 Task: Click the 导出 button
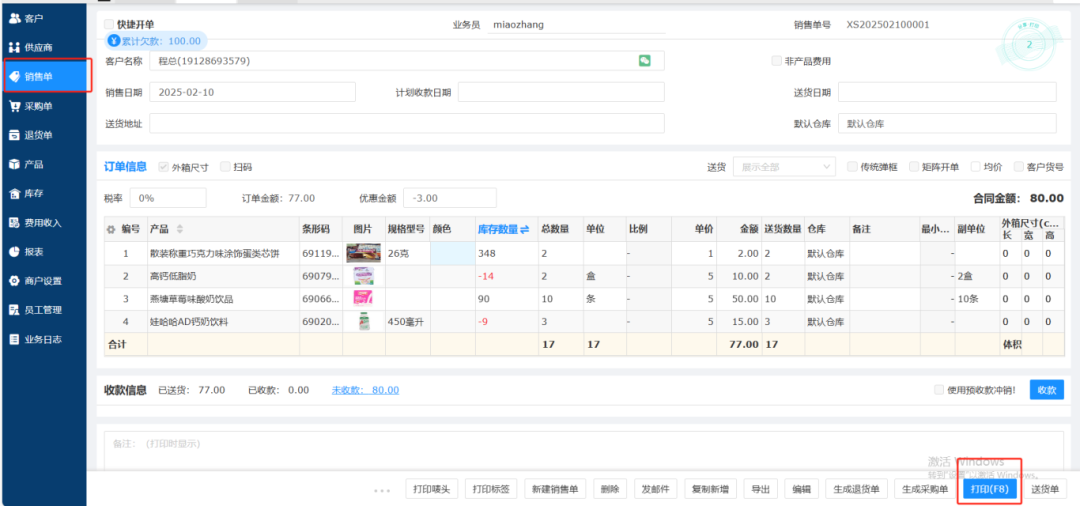coord(760,489)
